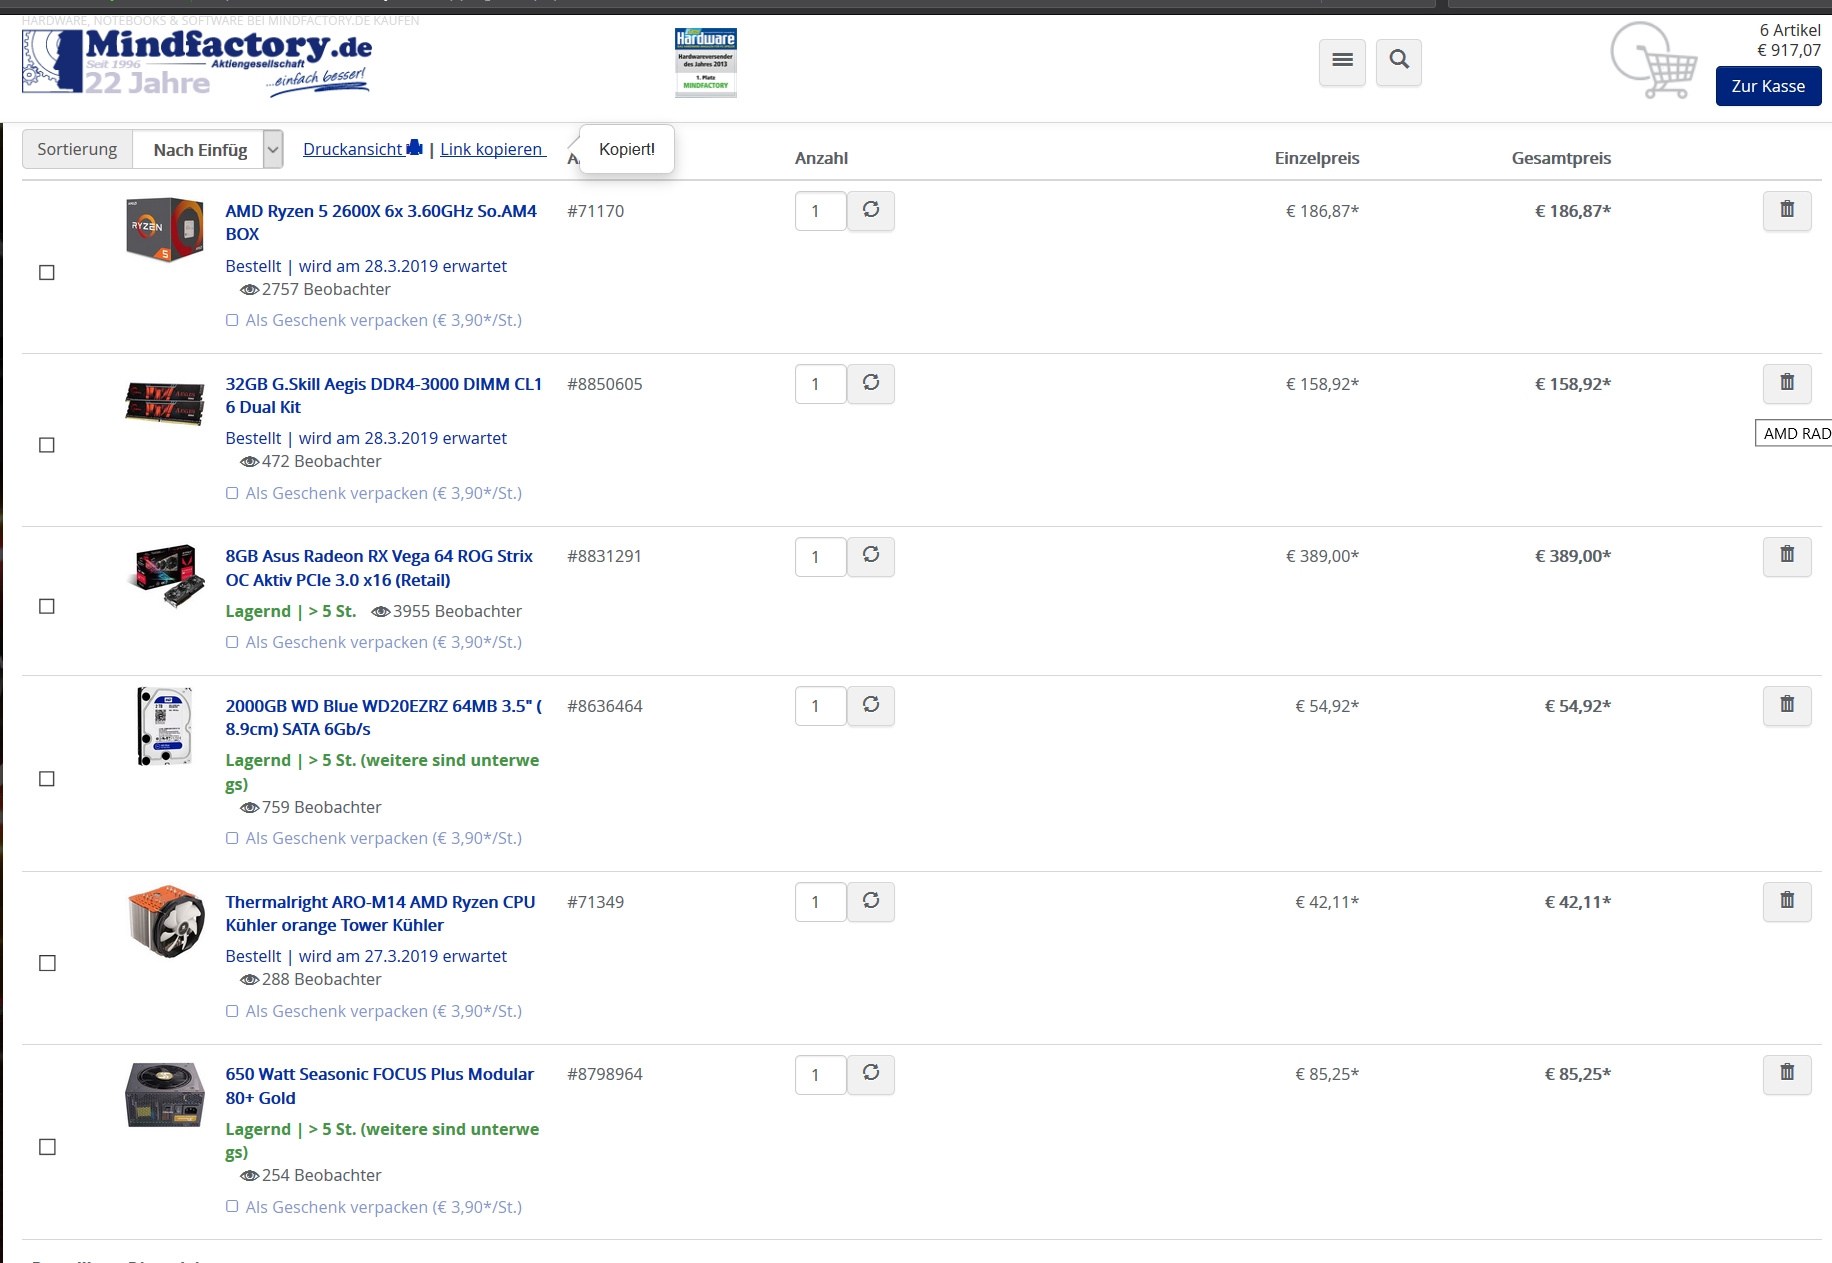Viewport: 1832px width, 1263px height.
Task: Focus quantity field for AMD Ryzen 5 2600X
Action: (x=820, y=211)
